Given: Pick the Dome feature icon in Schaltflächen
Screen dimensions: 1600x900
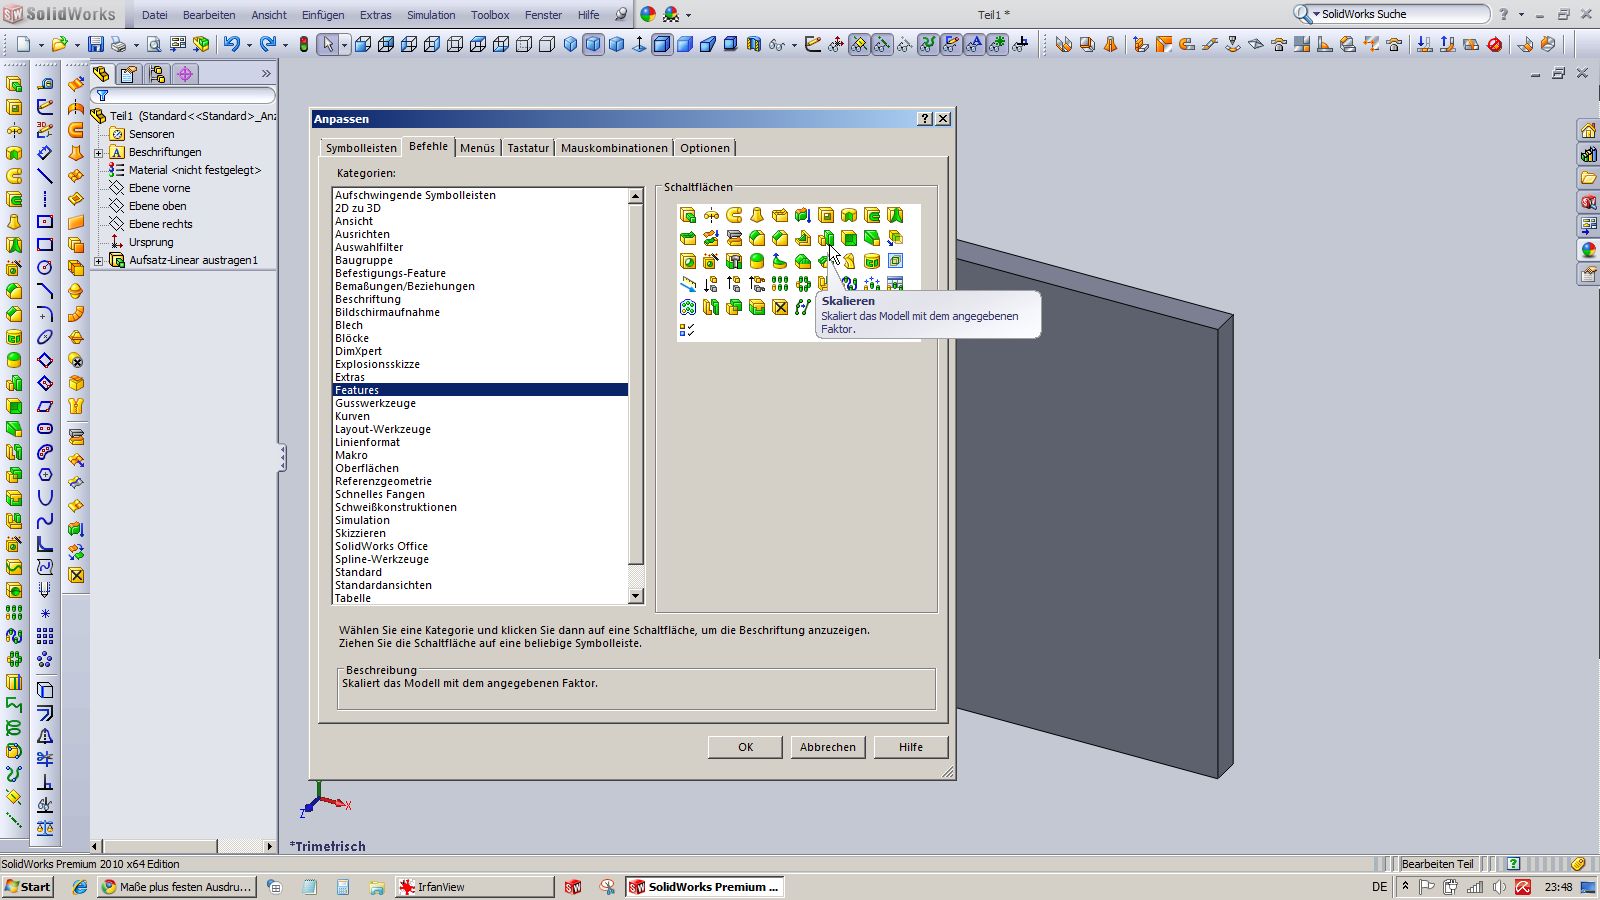Looking at the screenshot, I should point(757,261).
